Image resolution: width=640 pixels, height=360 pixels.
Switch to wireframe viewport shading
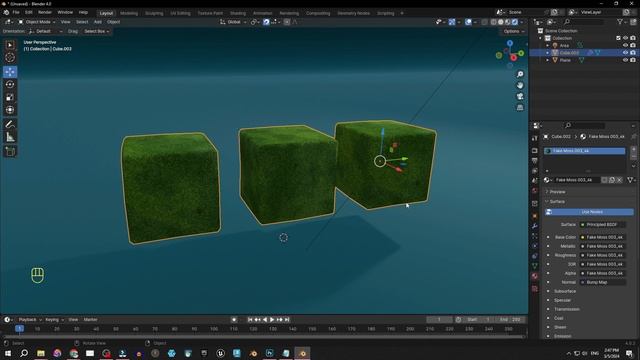click(x=494, y=22)
